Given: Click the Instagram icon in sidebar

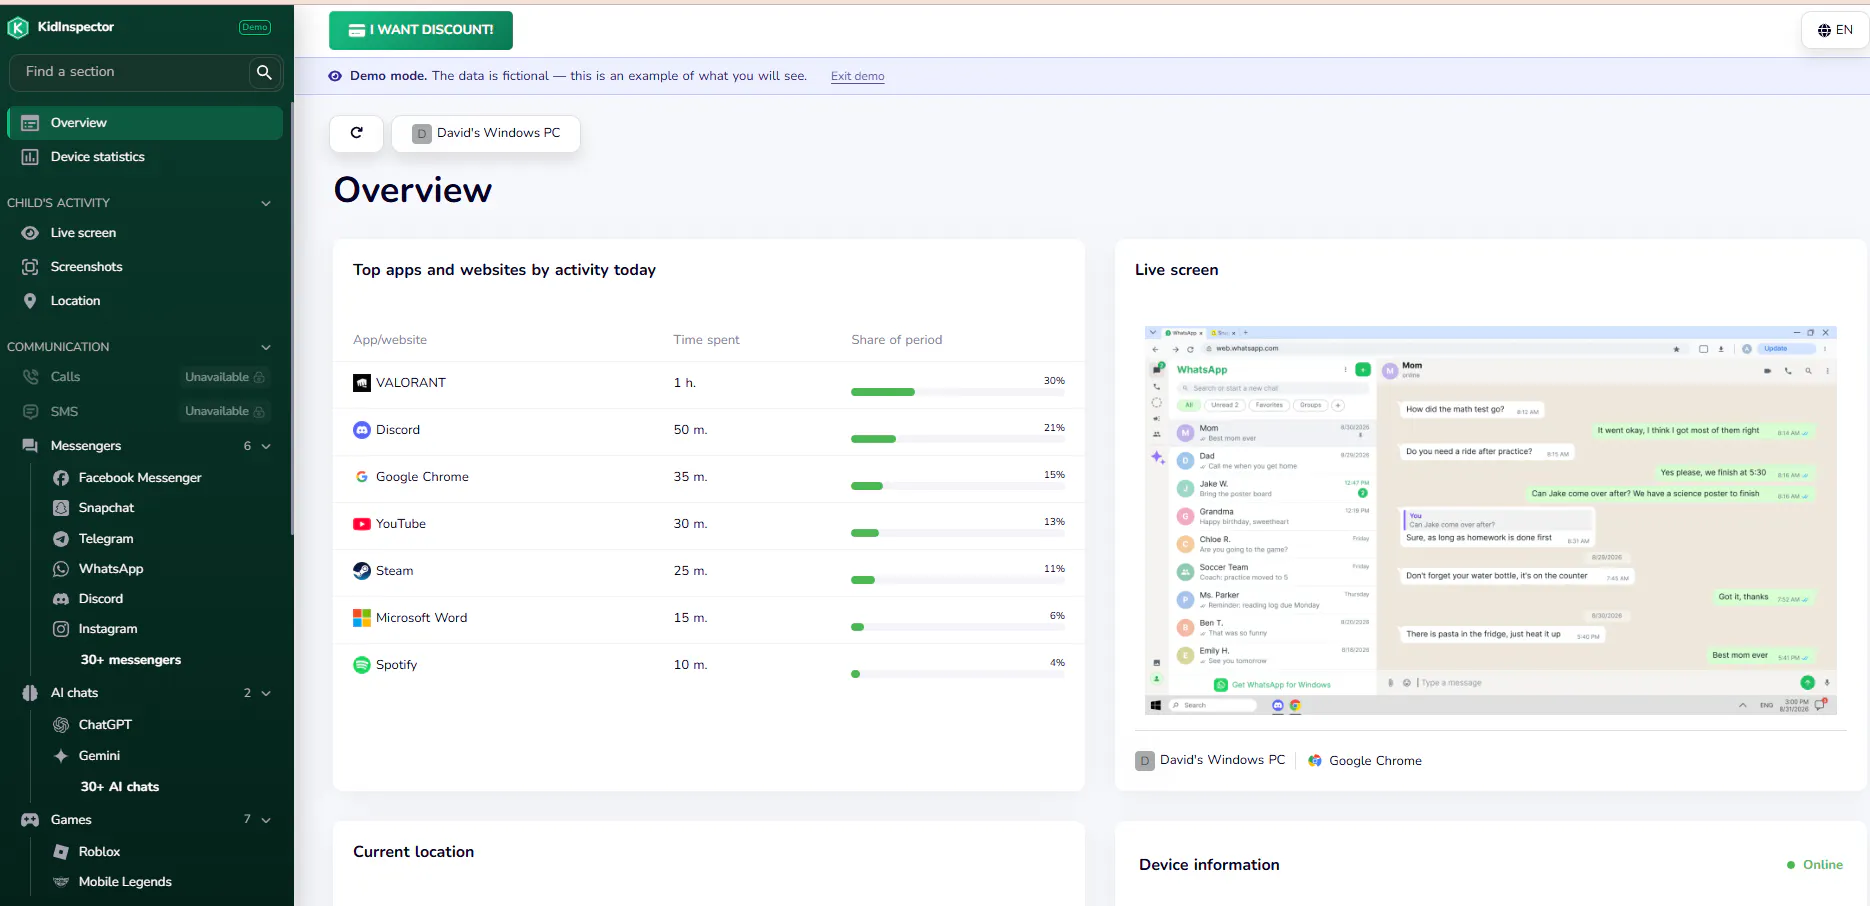Looking at the screenshot, I should click(61, 629).
